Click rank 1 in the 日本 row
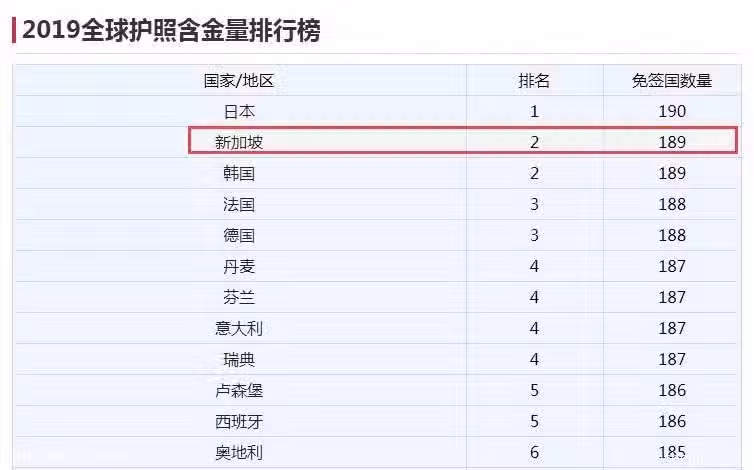 click(534, 112)
